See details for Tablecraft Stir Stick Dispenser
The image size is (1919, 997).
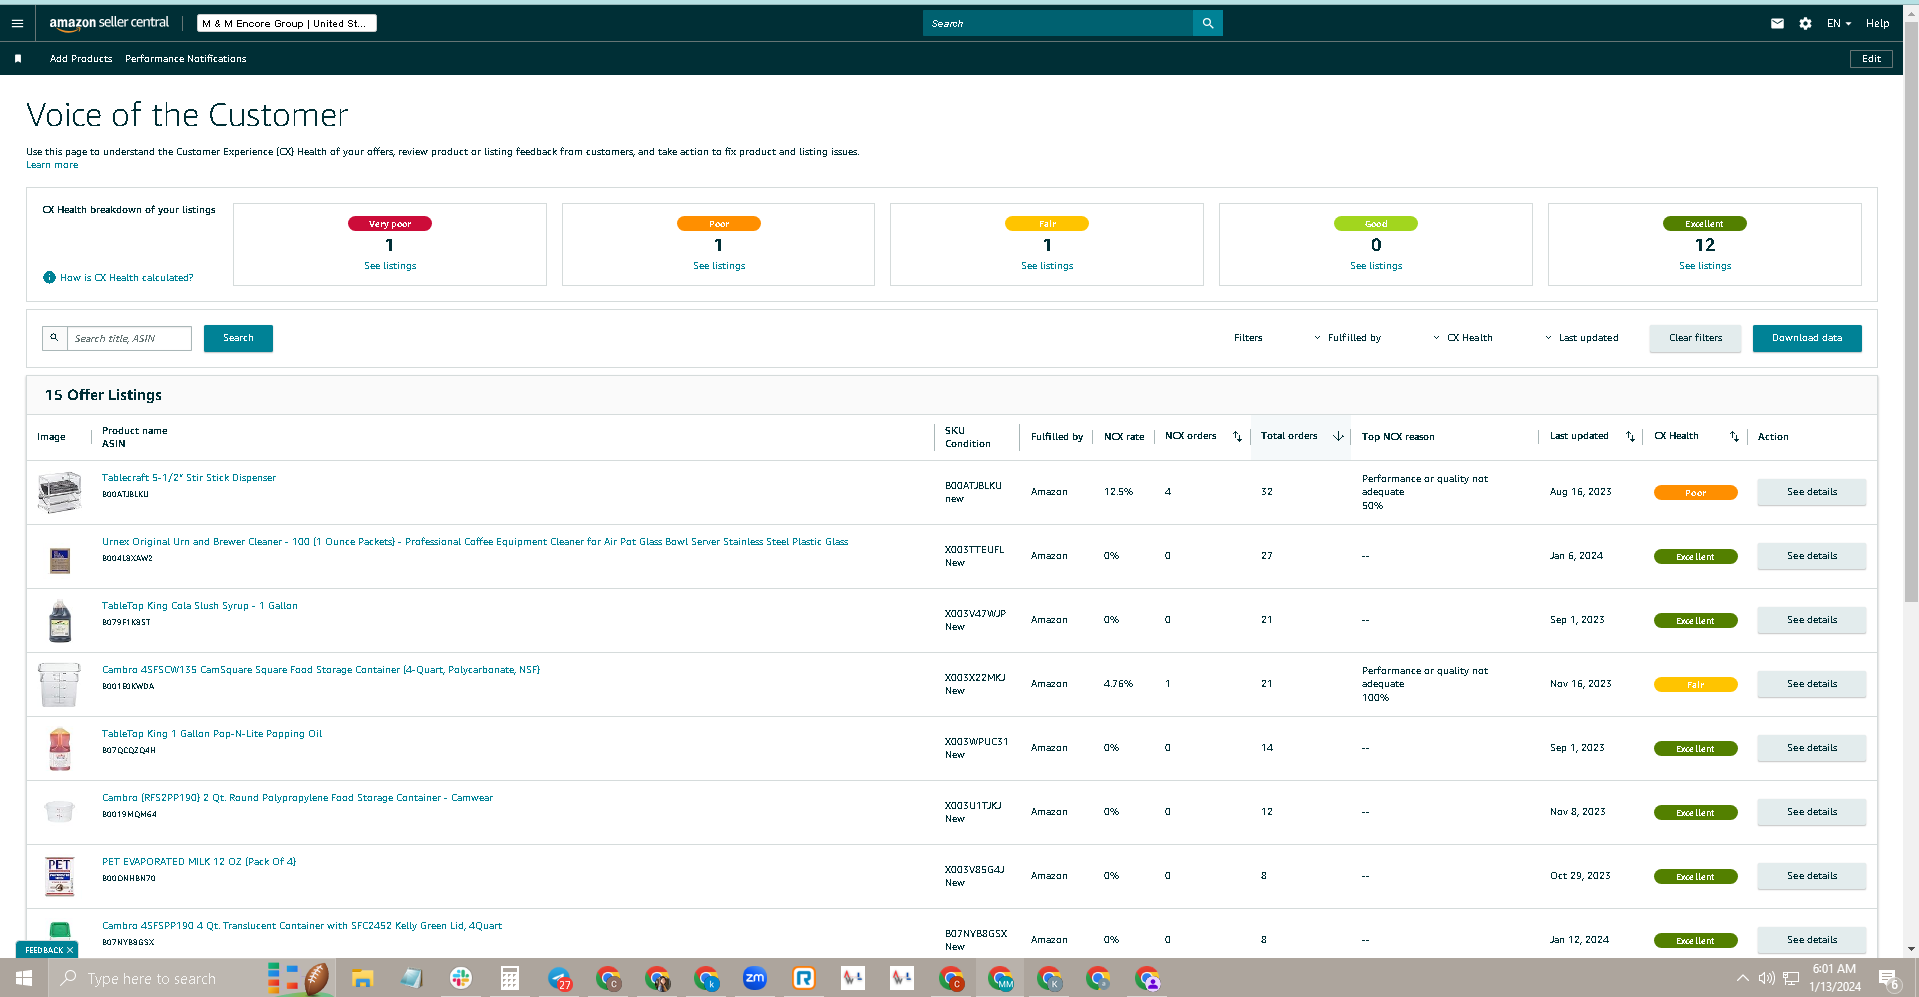coord(1812,492)
